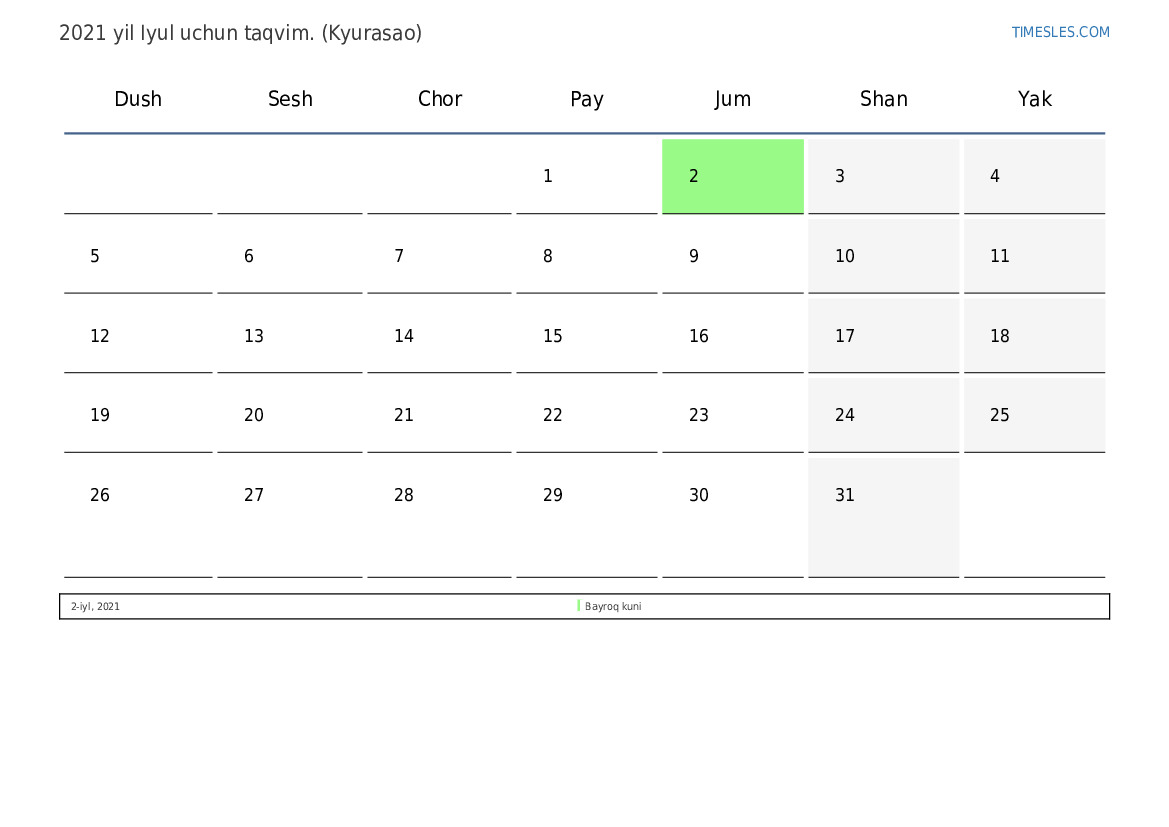Select day 15 in the calendar
The image size is (1169, 827).
pyautogui.click(x=587, y=336)
